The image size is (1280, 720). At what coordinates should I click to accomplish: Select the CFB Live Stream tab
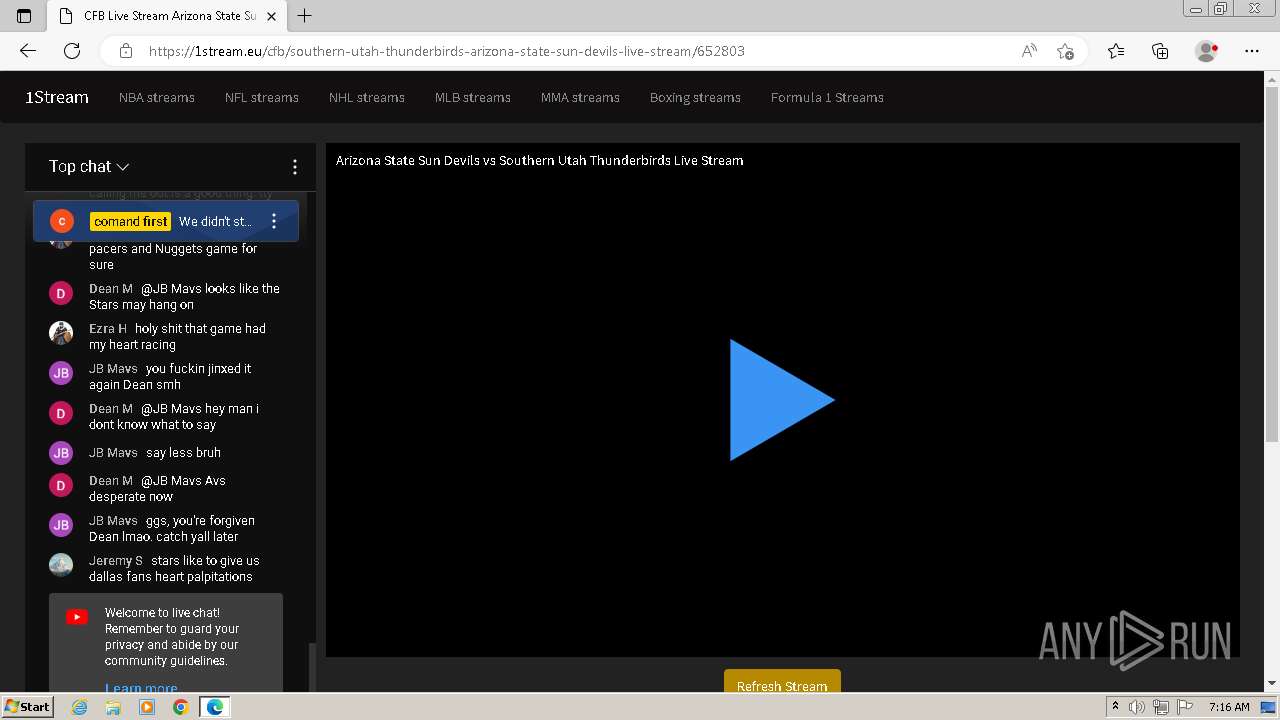[x=166, y=16]
